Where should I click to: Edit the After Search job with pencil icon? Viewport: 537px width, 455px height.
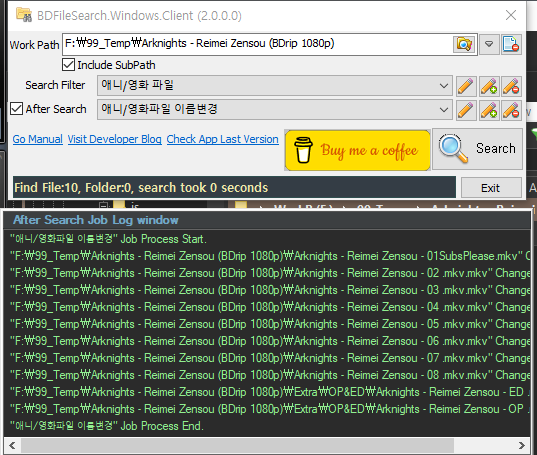click(466, 110)
